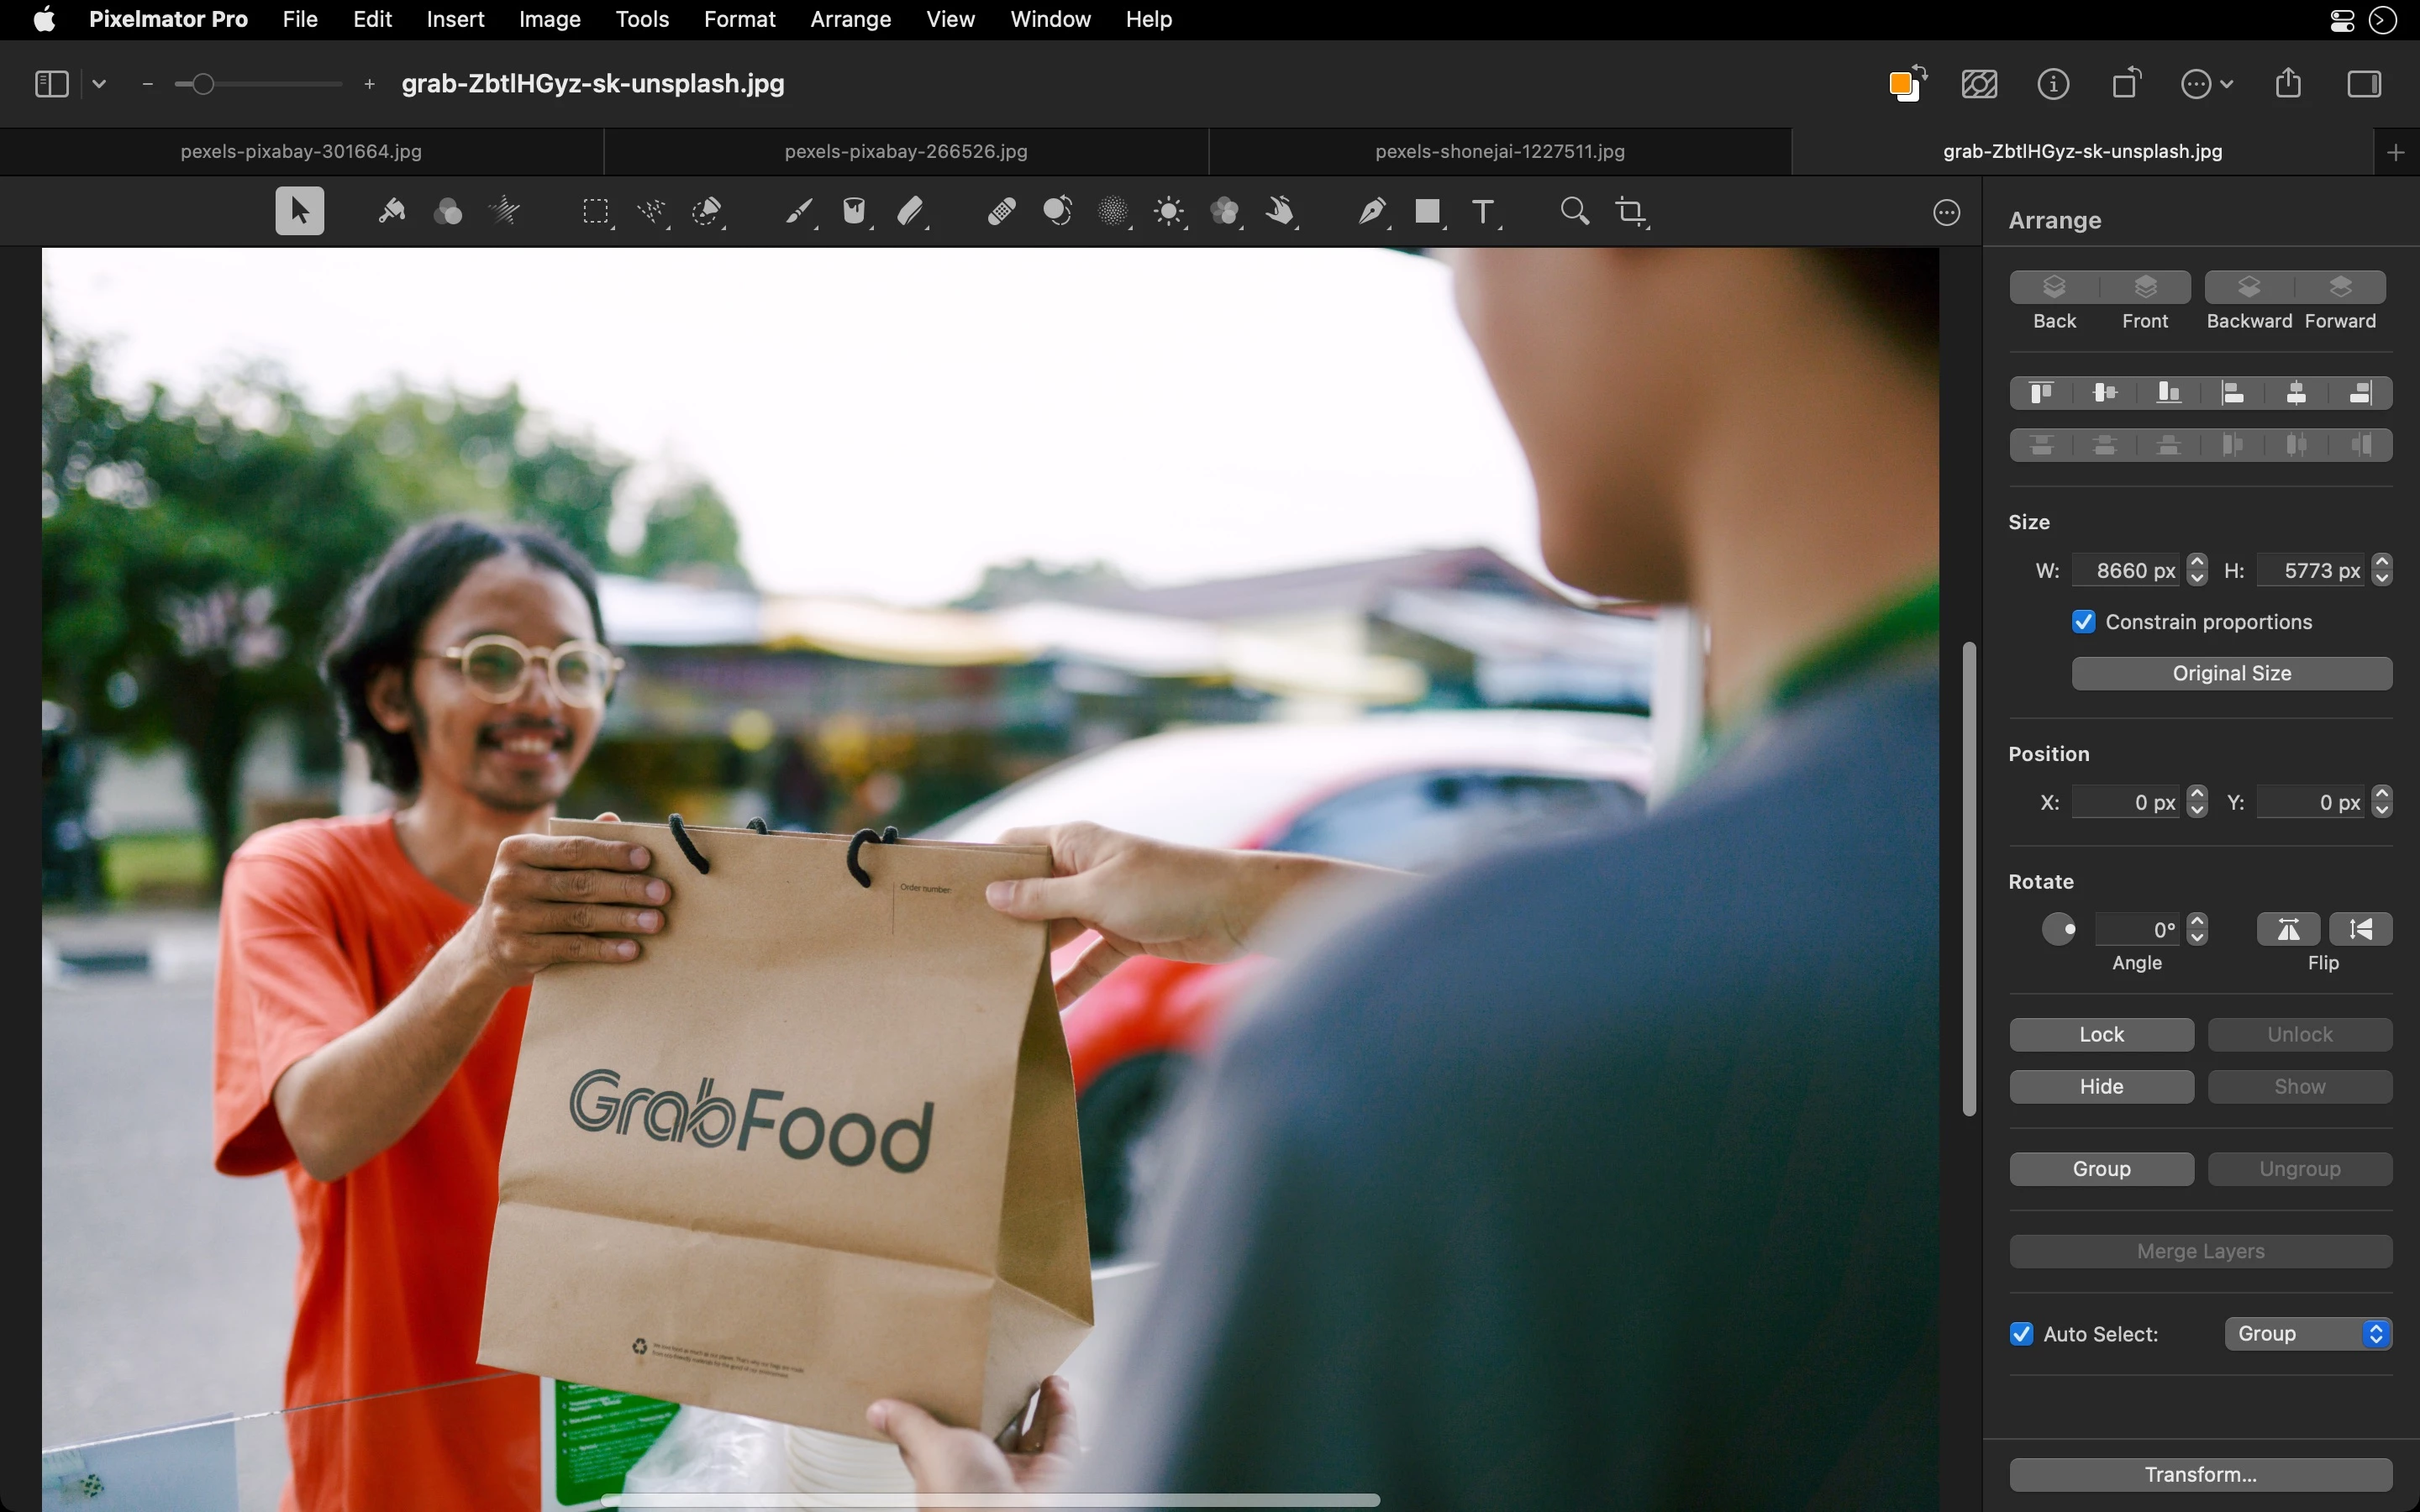Select the Pen tool
This screenshot has height=1512, width=2420.
click(1371, 211)
